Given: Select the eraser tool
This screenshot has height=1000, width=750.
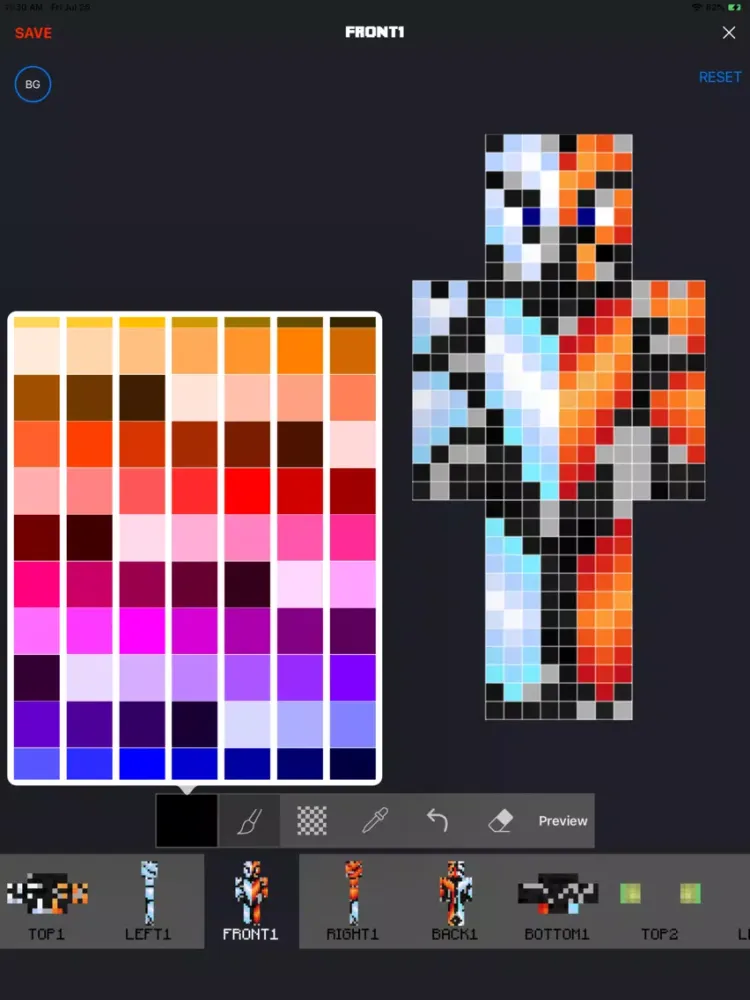Looking at the screenshot, I should click(x=501, y=821).
